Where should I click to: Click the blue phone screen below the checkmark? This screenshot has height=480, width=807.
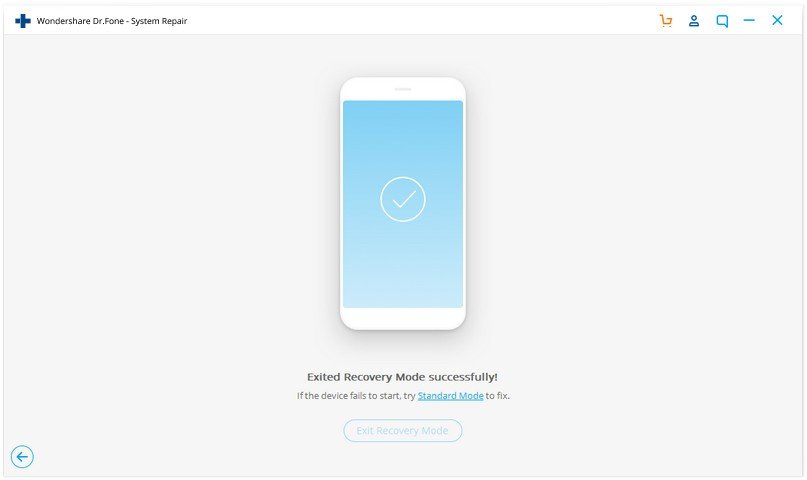click(x=403, y=265)
